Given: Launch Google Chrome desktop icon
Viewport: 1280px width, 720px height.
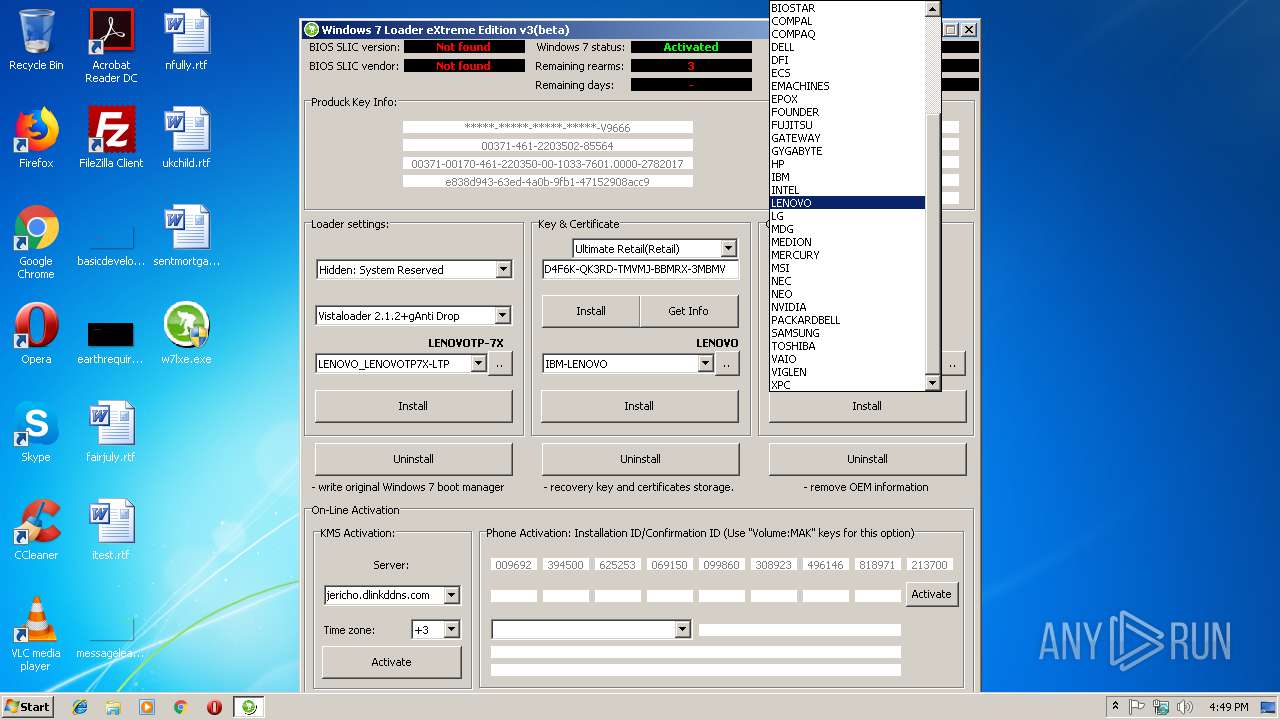Looking at the screenshot, I should tap(36, 243).
